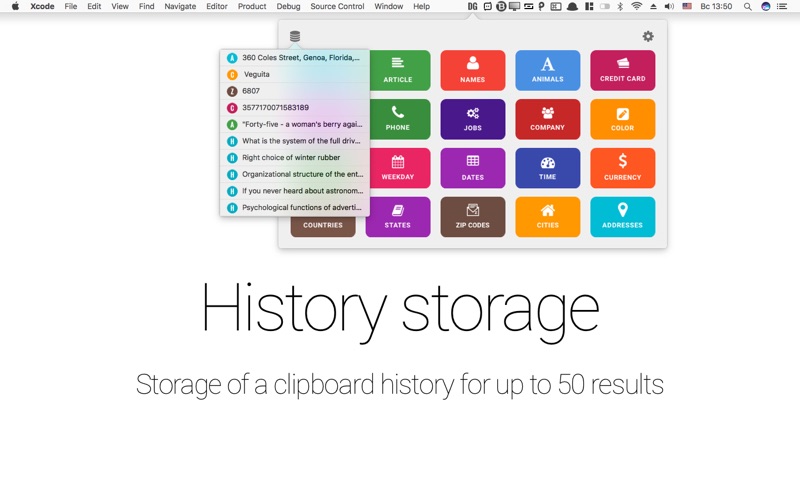
Task: Select history entry '6807'
Action: point(295,91)
